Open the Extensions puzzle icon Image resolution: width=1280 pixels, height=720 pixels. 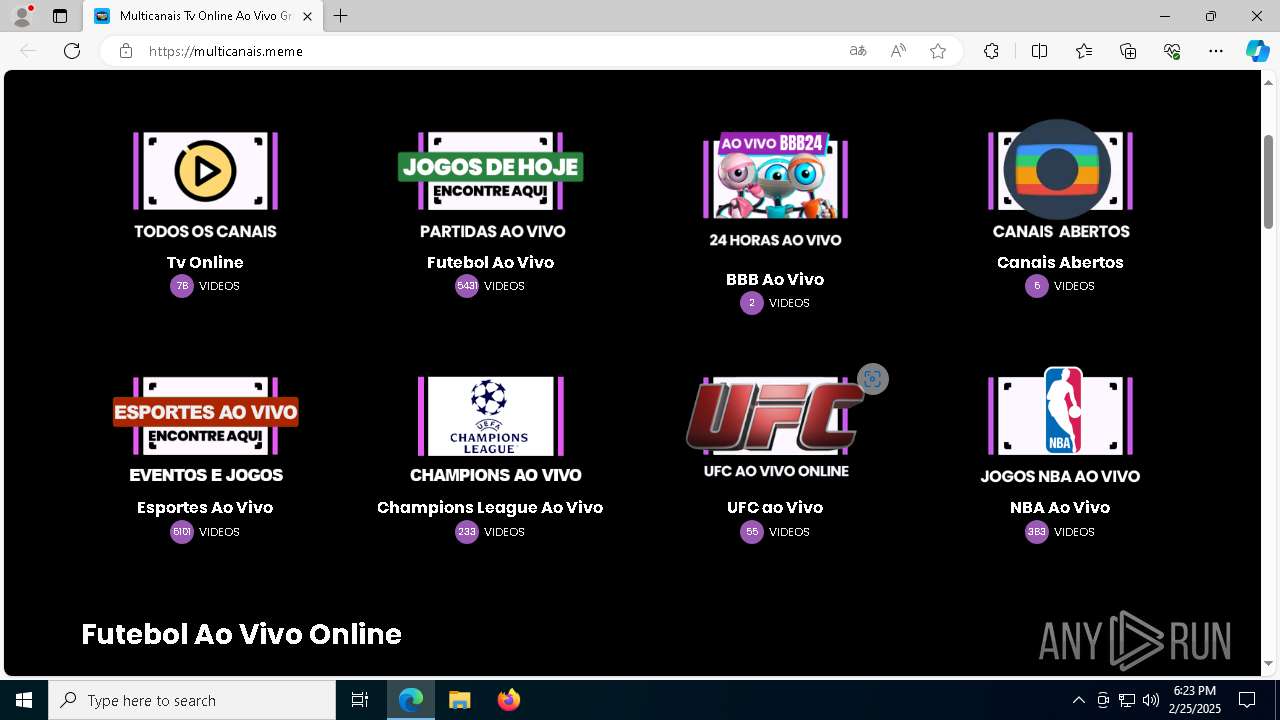991,51
